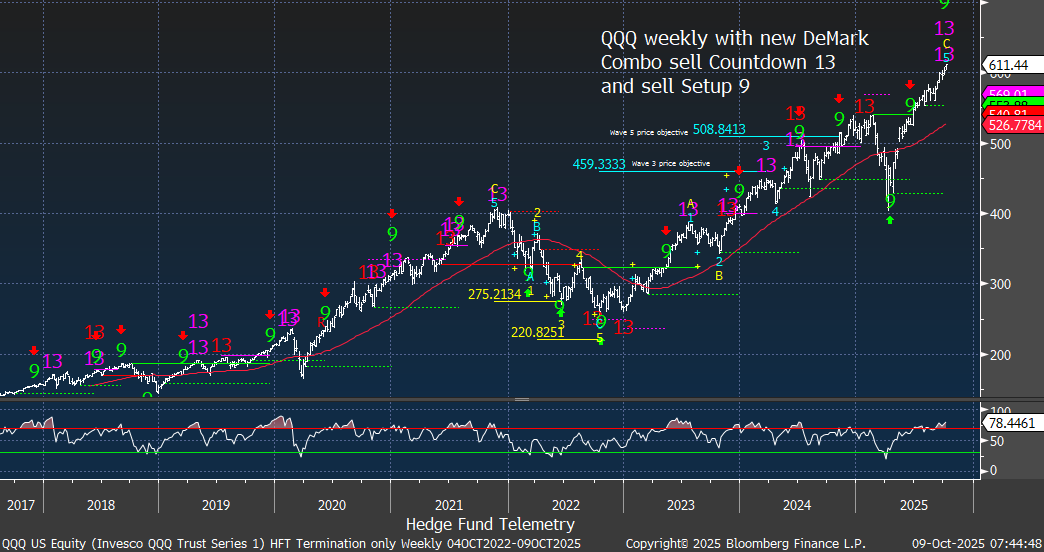Image resolution: width=1044 pixels, height=552 pixels.
Task: Select the white 611.44 current price tag
Action: 1014,65
